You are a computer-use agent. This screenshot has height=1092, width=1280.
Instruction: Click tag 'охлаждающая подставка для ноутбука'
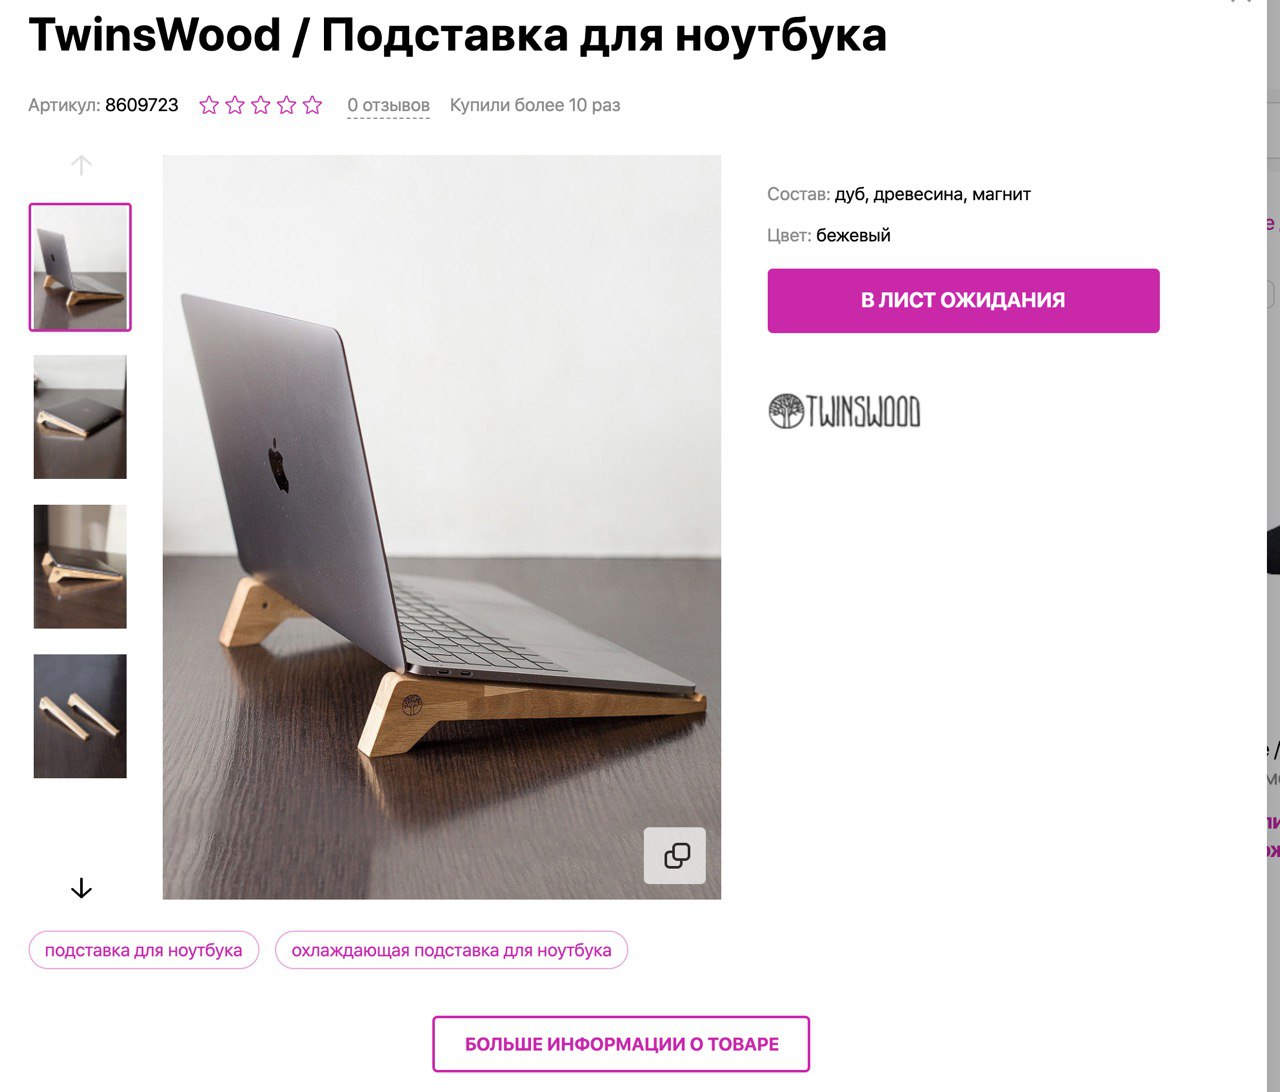pyautogui.click(x=451, y=950)
